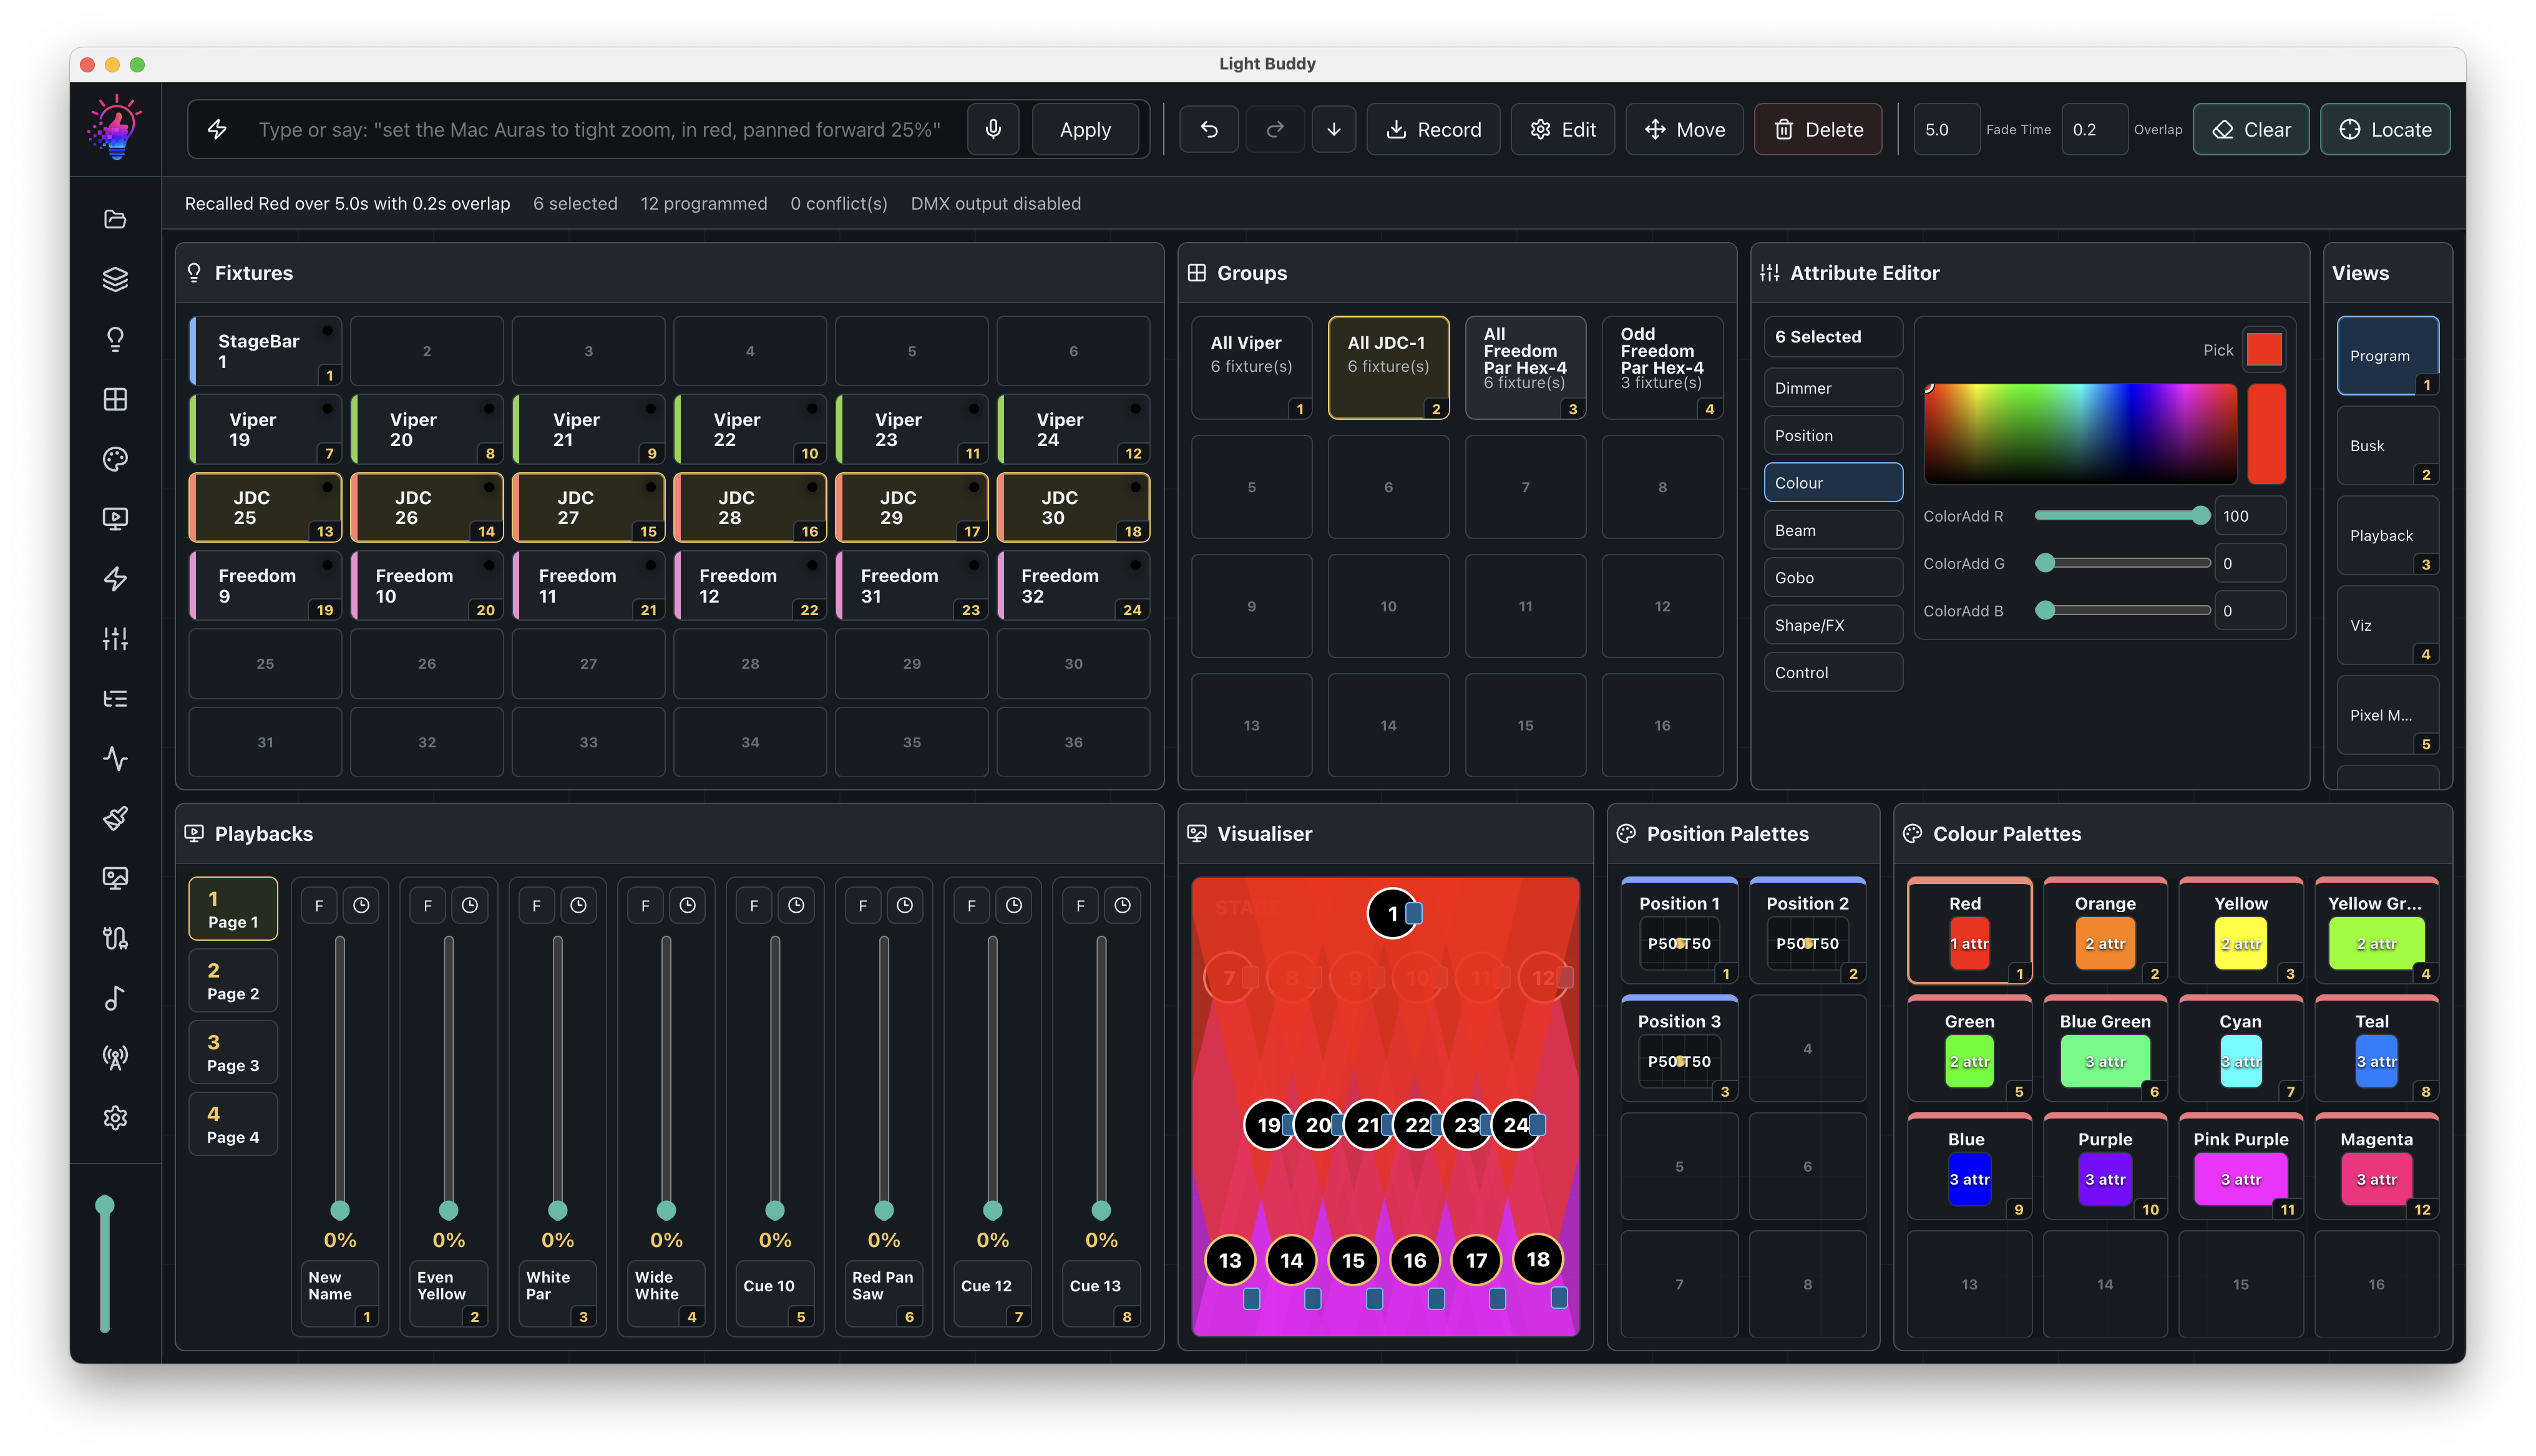Click the image monitor icon in the sidebar

coord(115,878)
